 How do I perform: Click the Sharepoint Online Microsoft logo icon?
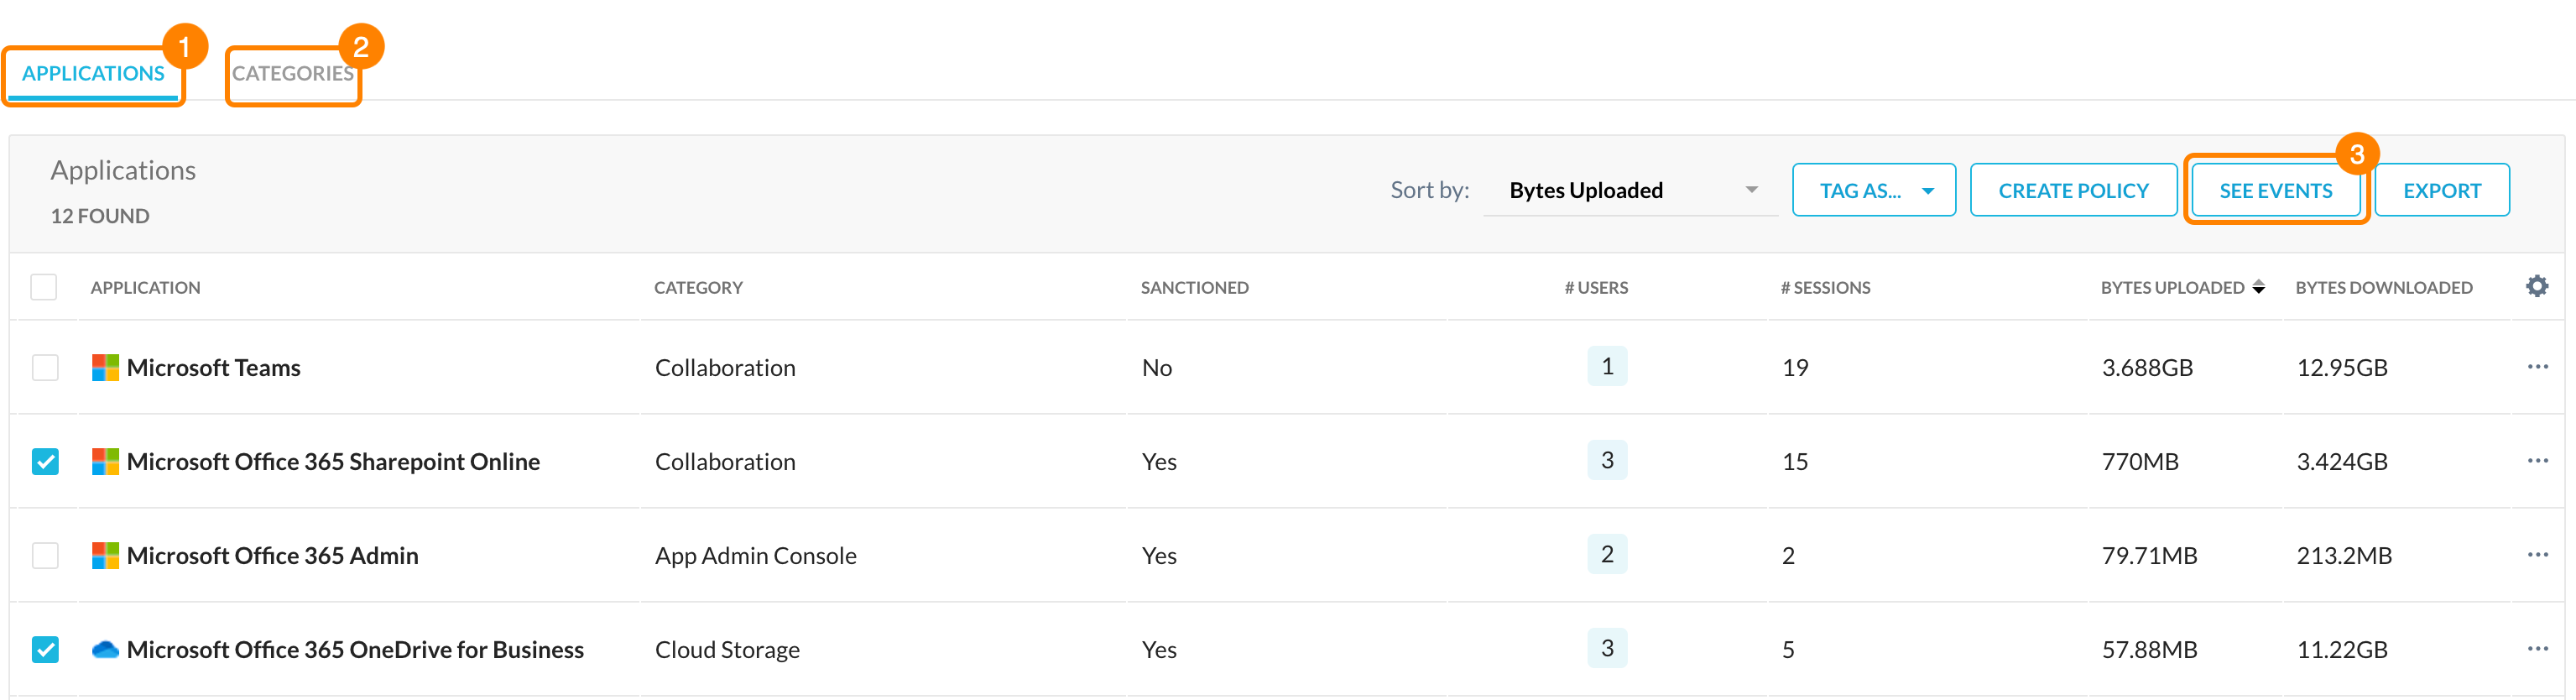tap(105, 462)
